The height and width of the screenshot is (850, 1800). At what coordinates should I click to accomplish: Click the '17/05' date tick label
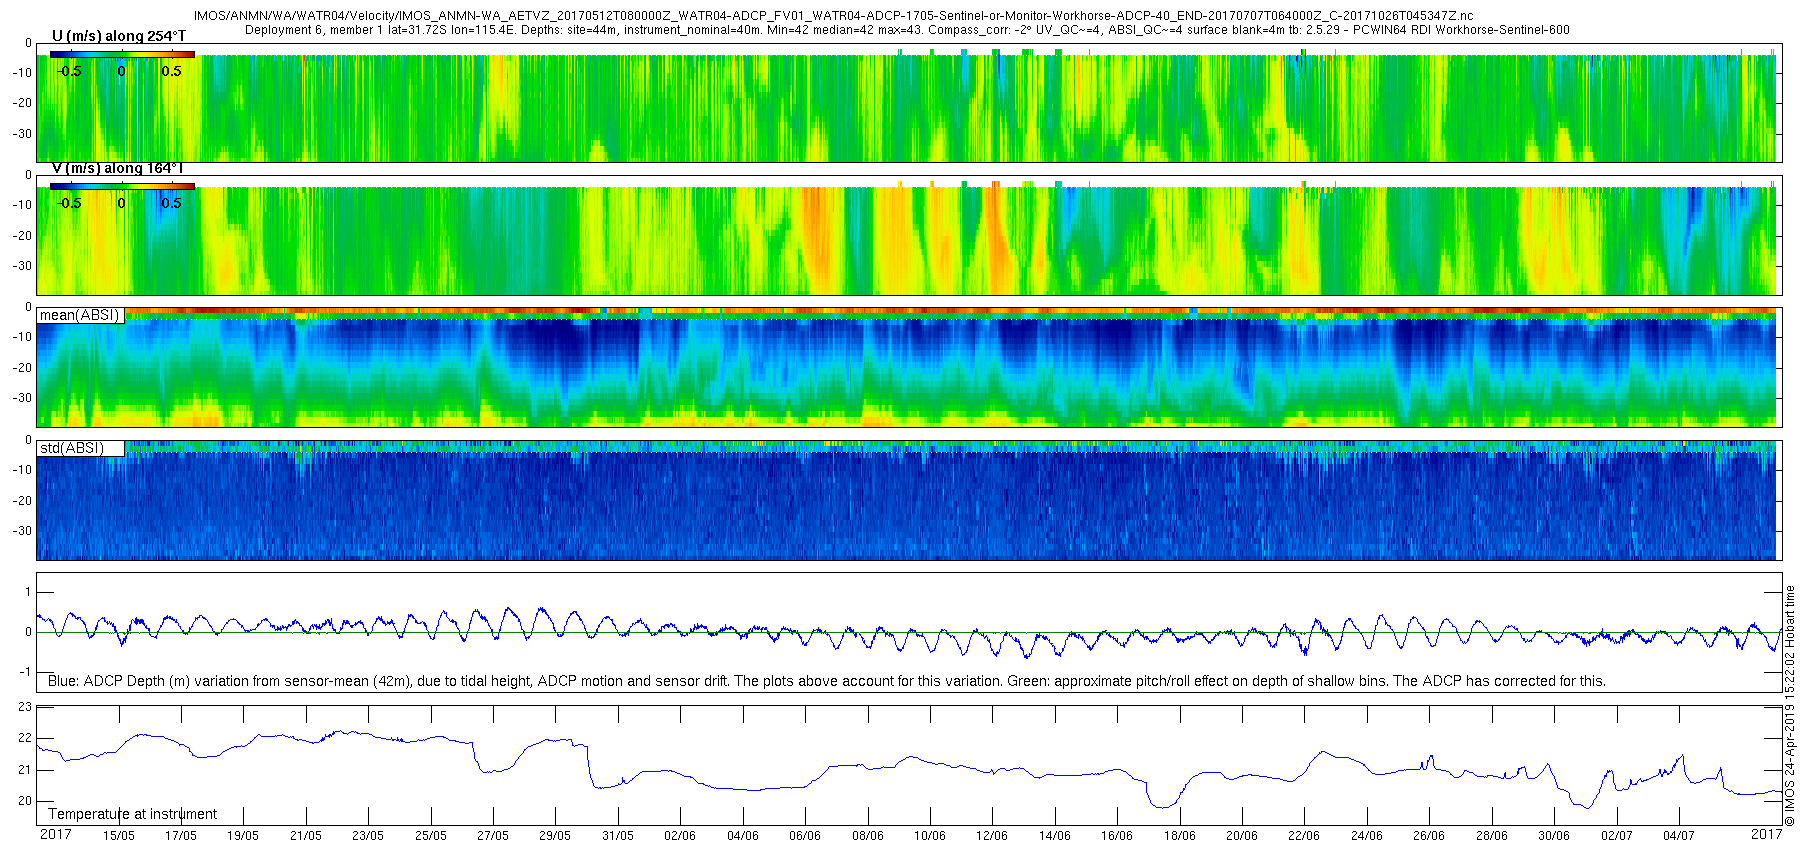(x=181, y=836)
